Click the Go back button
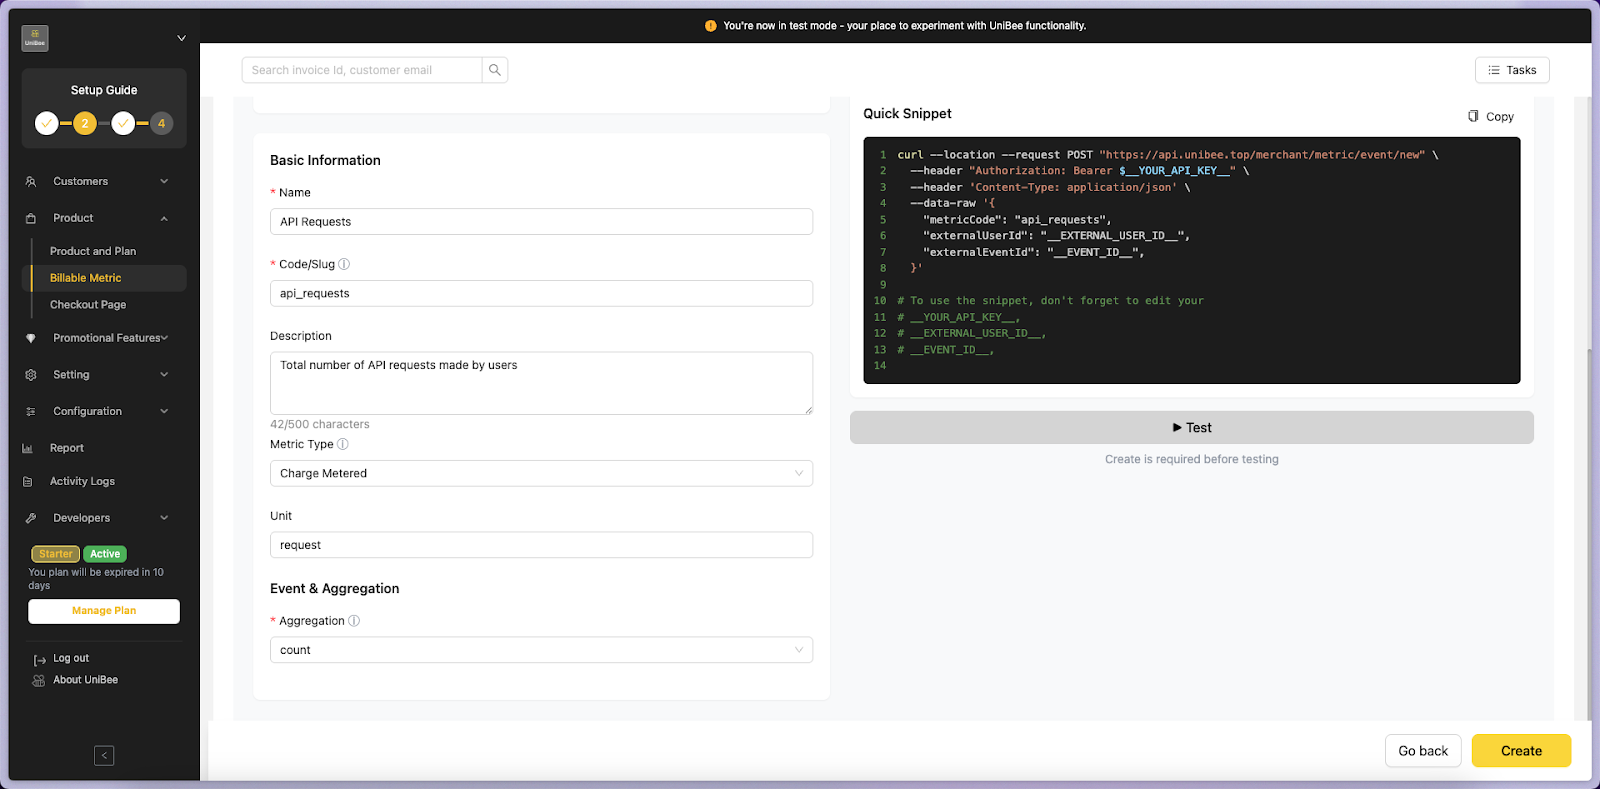The image size is (1600, 789). point(1422,751)
